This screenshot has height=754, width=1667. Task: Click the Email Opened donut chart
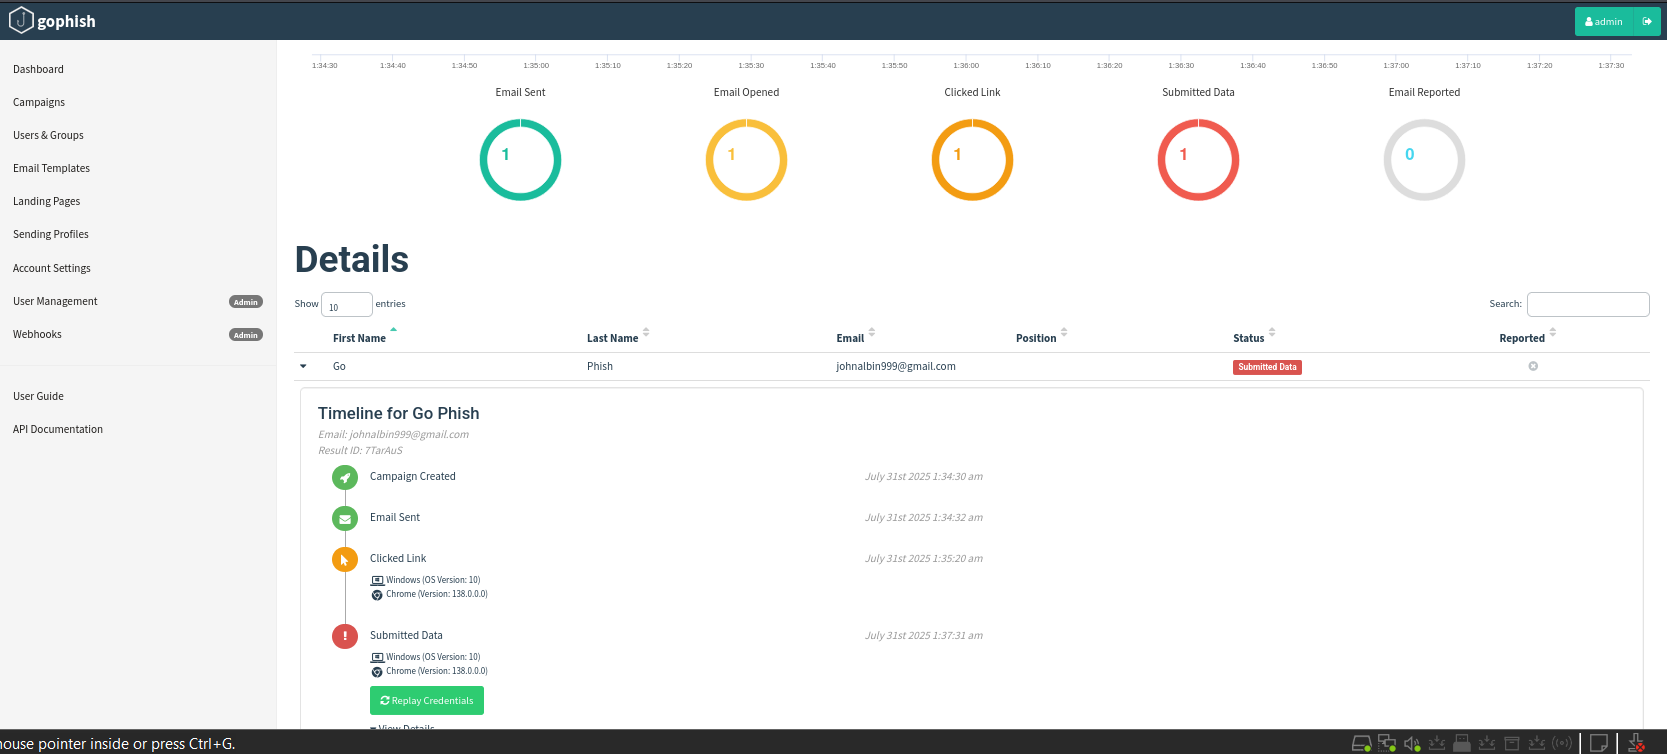(x=746, y=160)
